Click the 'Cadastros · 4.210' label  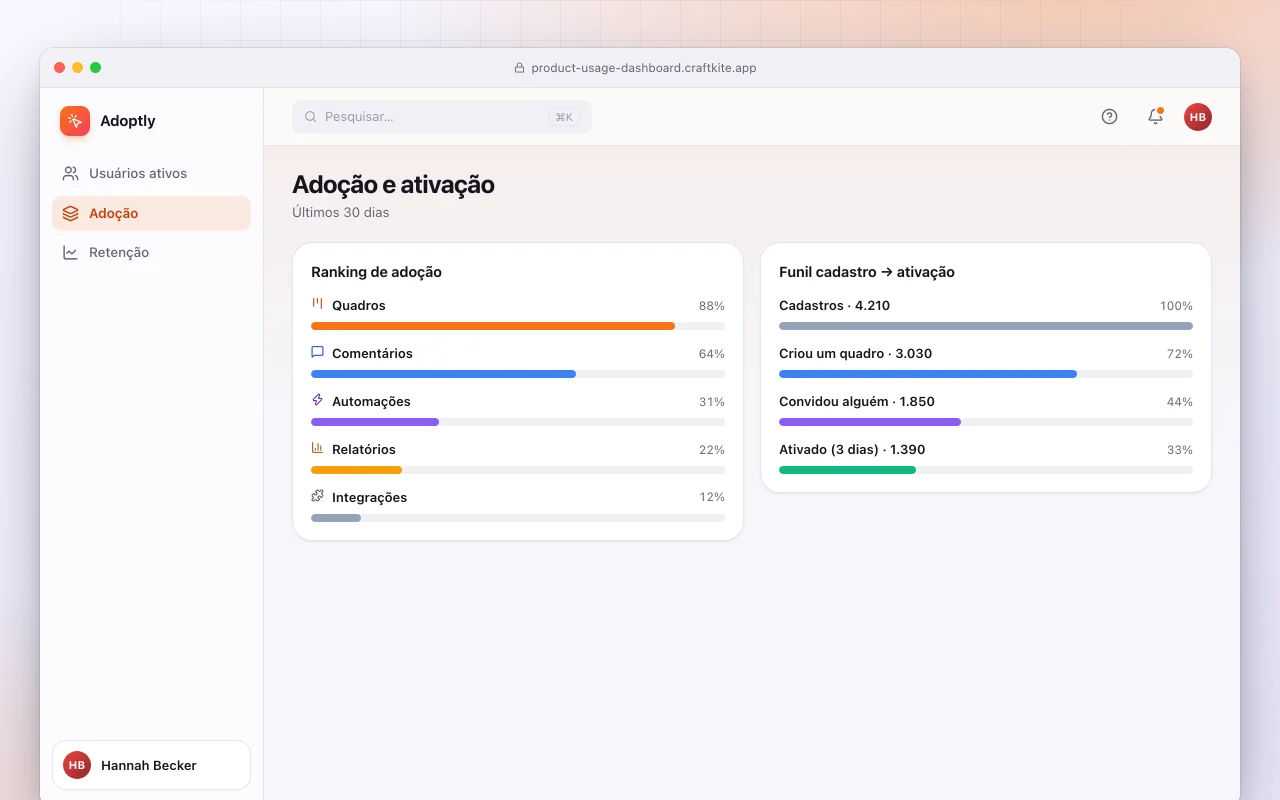pos(834,306)
